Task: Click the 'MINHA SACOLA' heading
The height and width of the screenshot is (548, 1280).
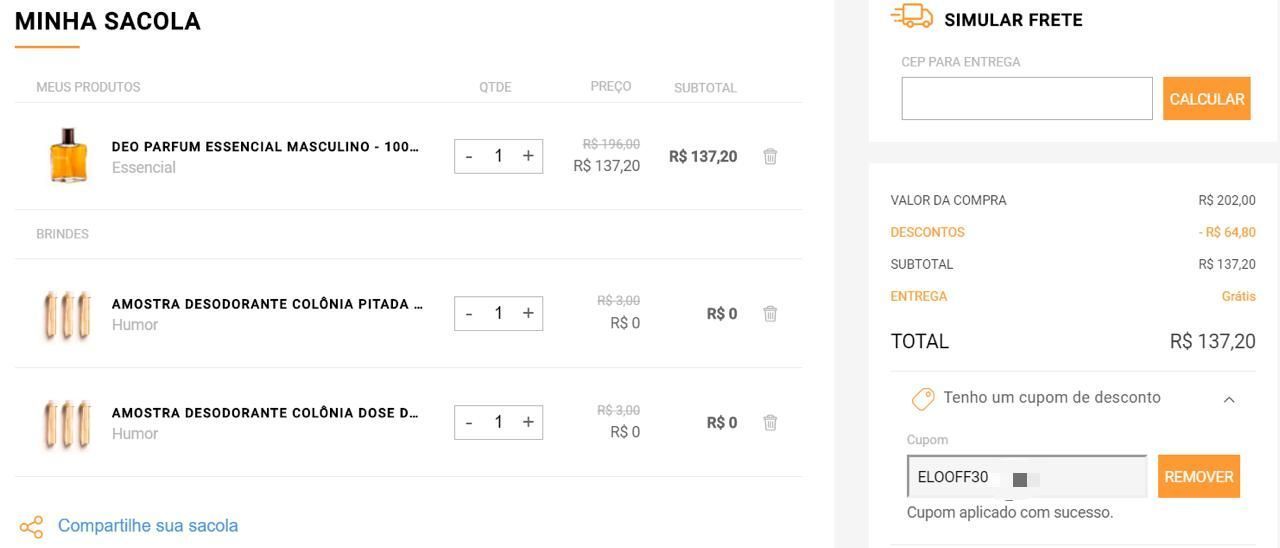Action: click(108, 21)
